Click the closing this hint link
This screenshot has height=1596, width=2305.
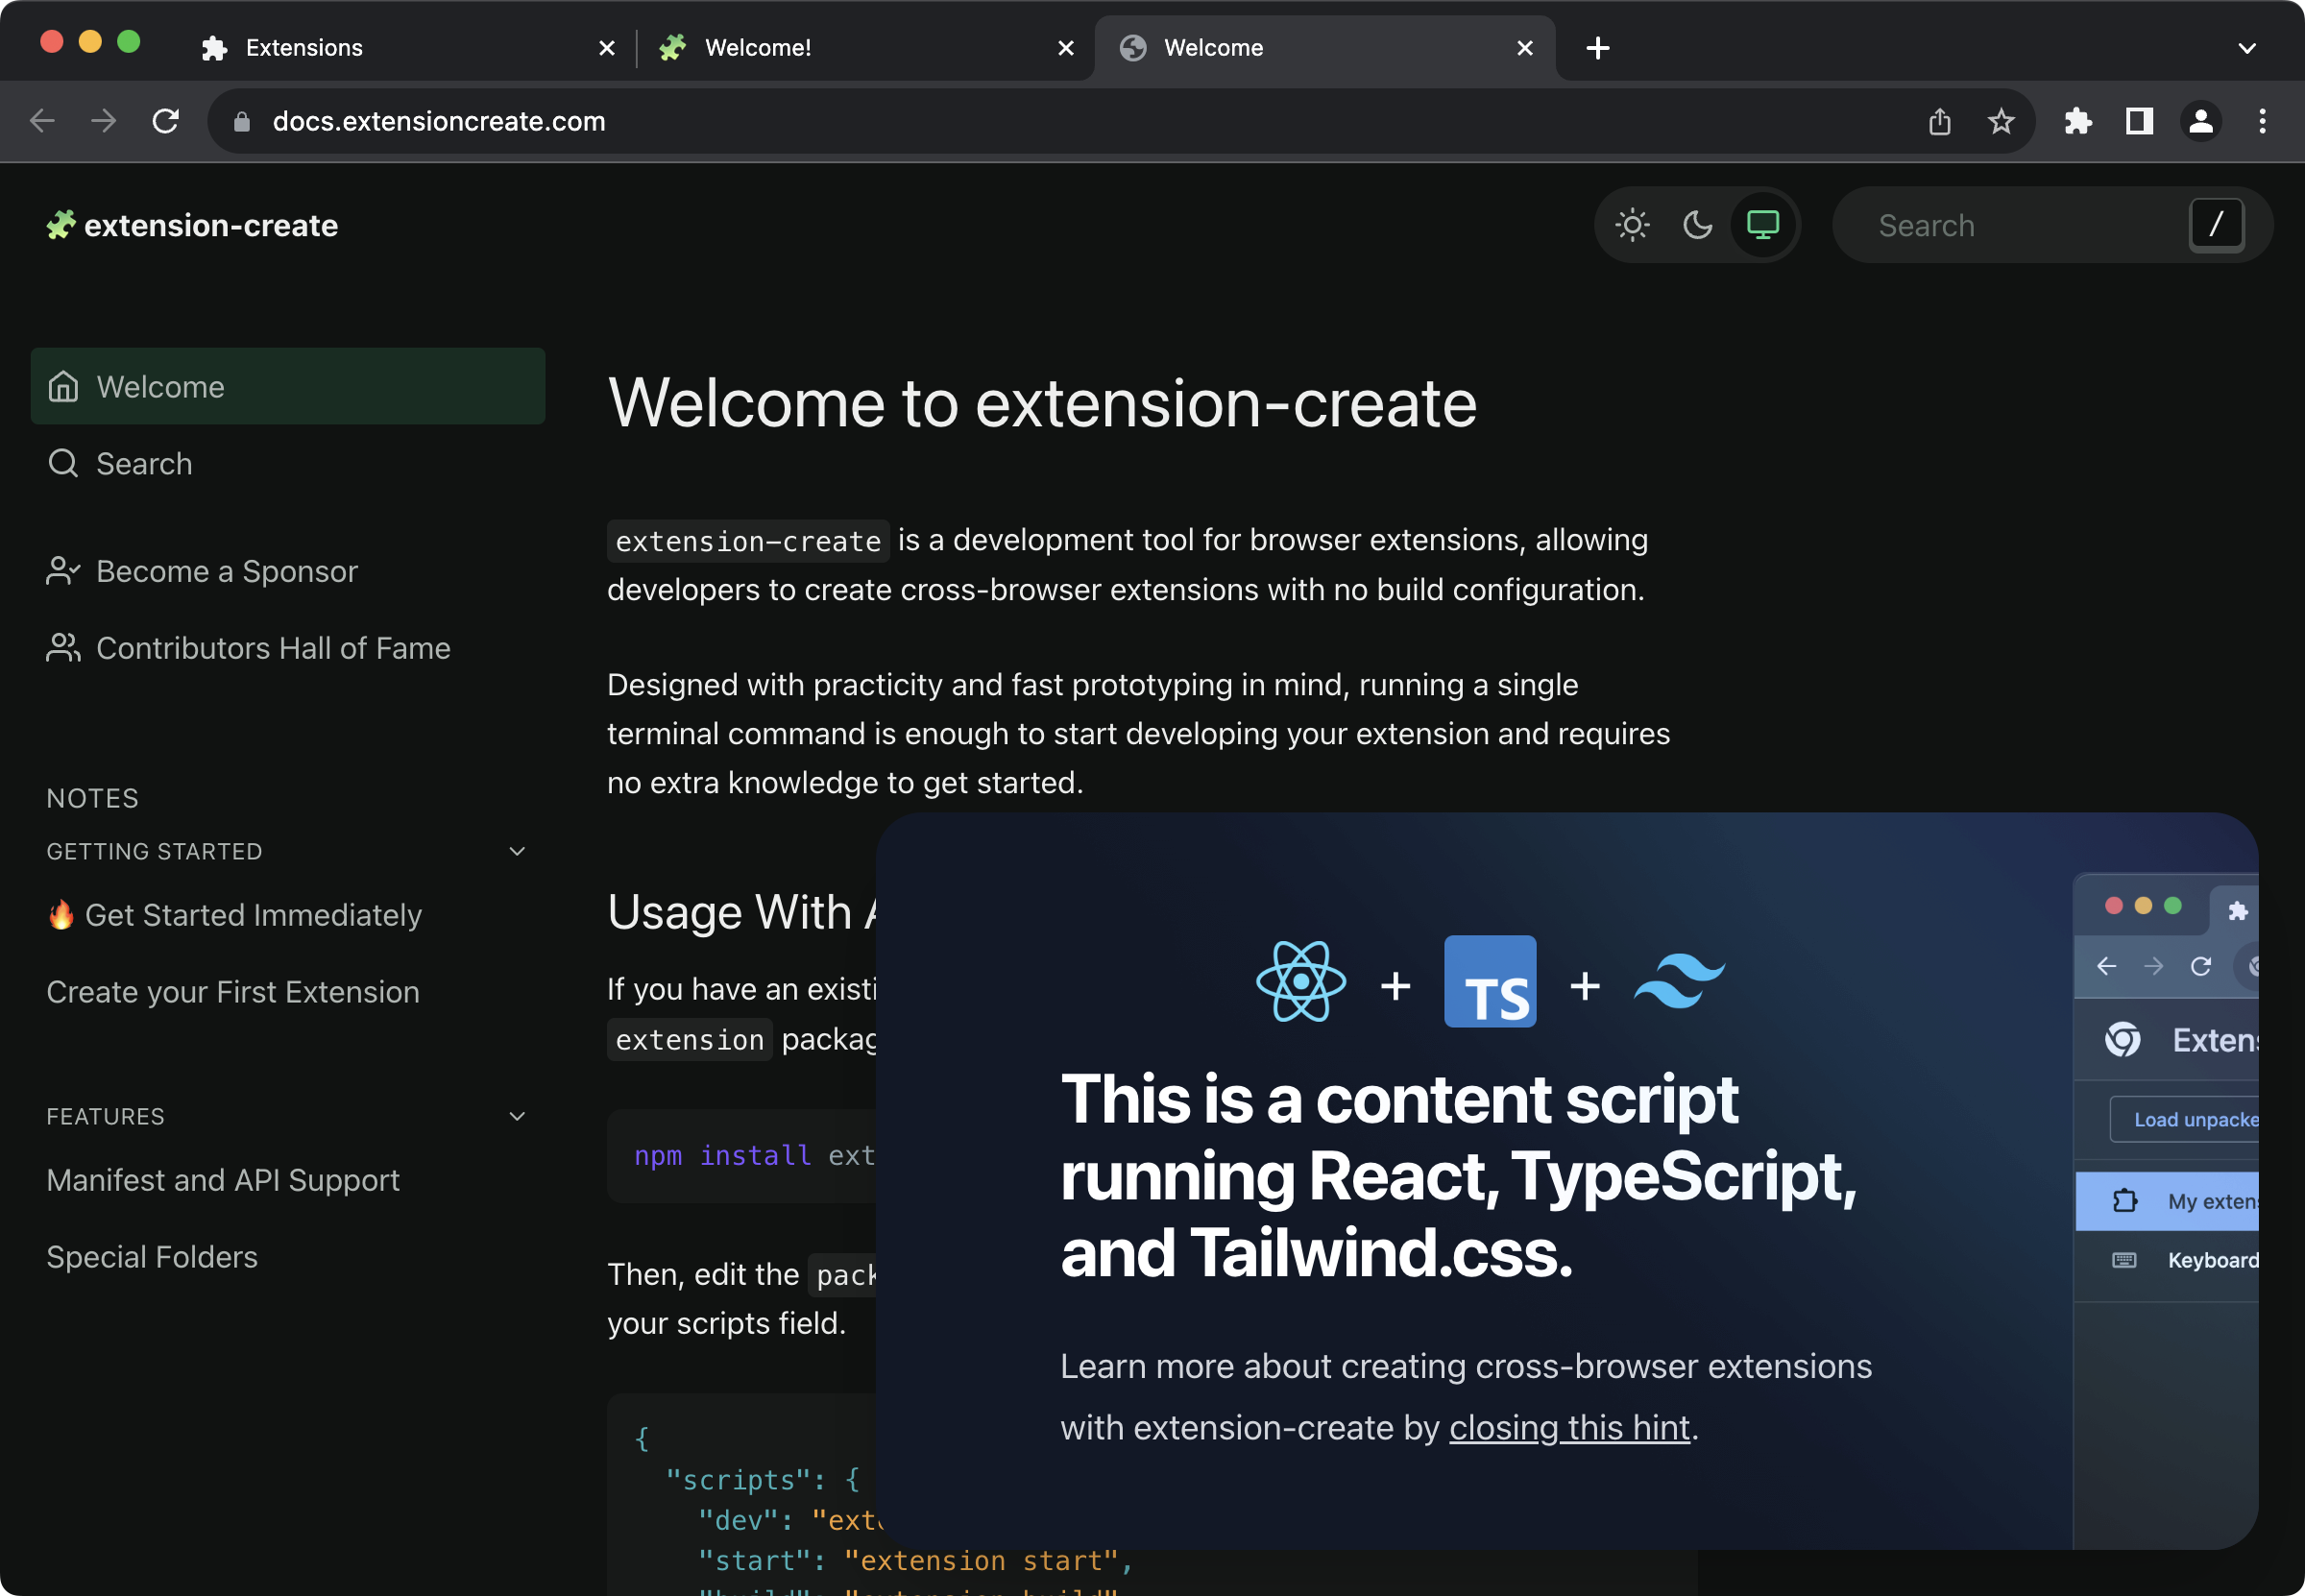1569,1427
